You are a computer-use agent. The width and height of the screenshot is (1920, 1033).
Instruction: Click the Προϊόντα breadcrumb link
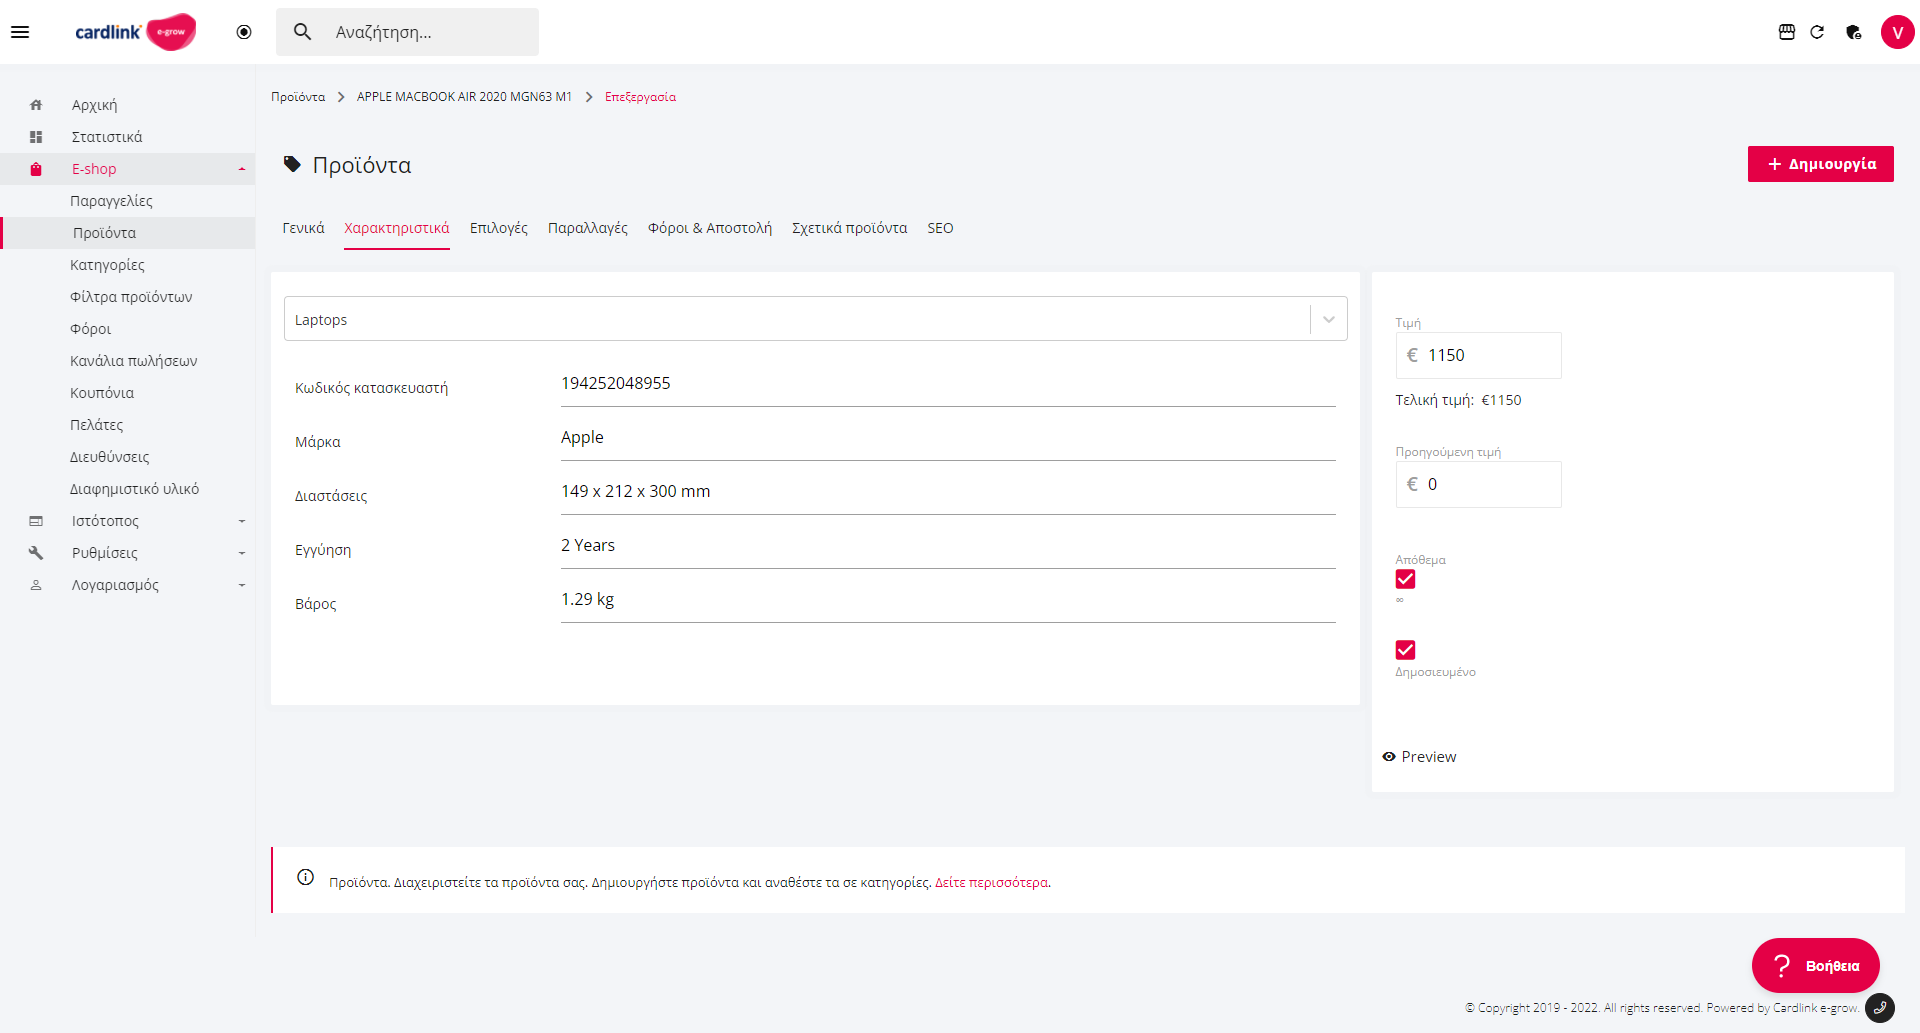click(298, 97)
